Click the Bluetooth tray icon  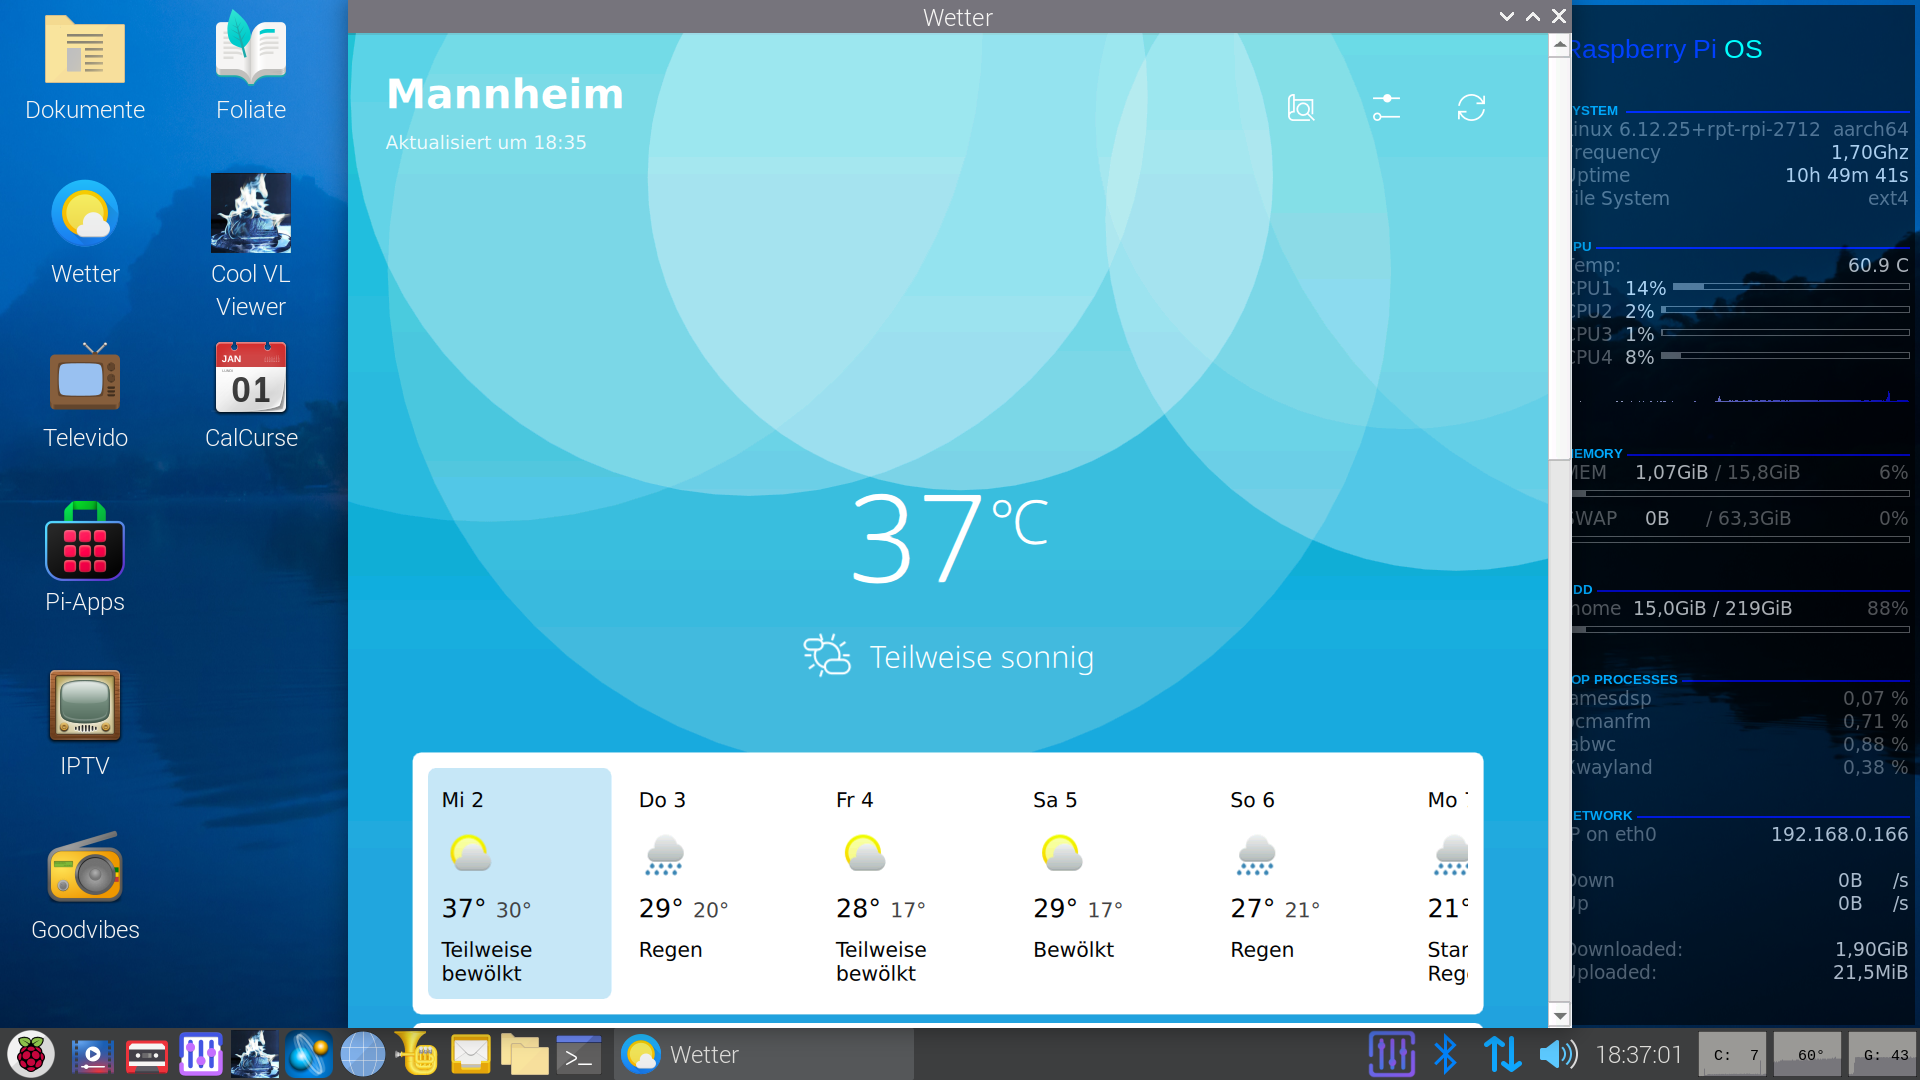1445,1054
